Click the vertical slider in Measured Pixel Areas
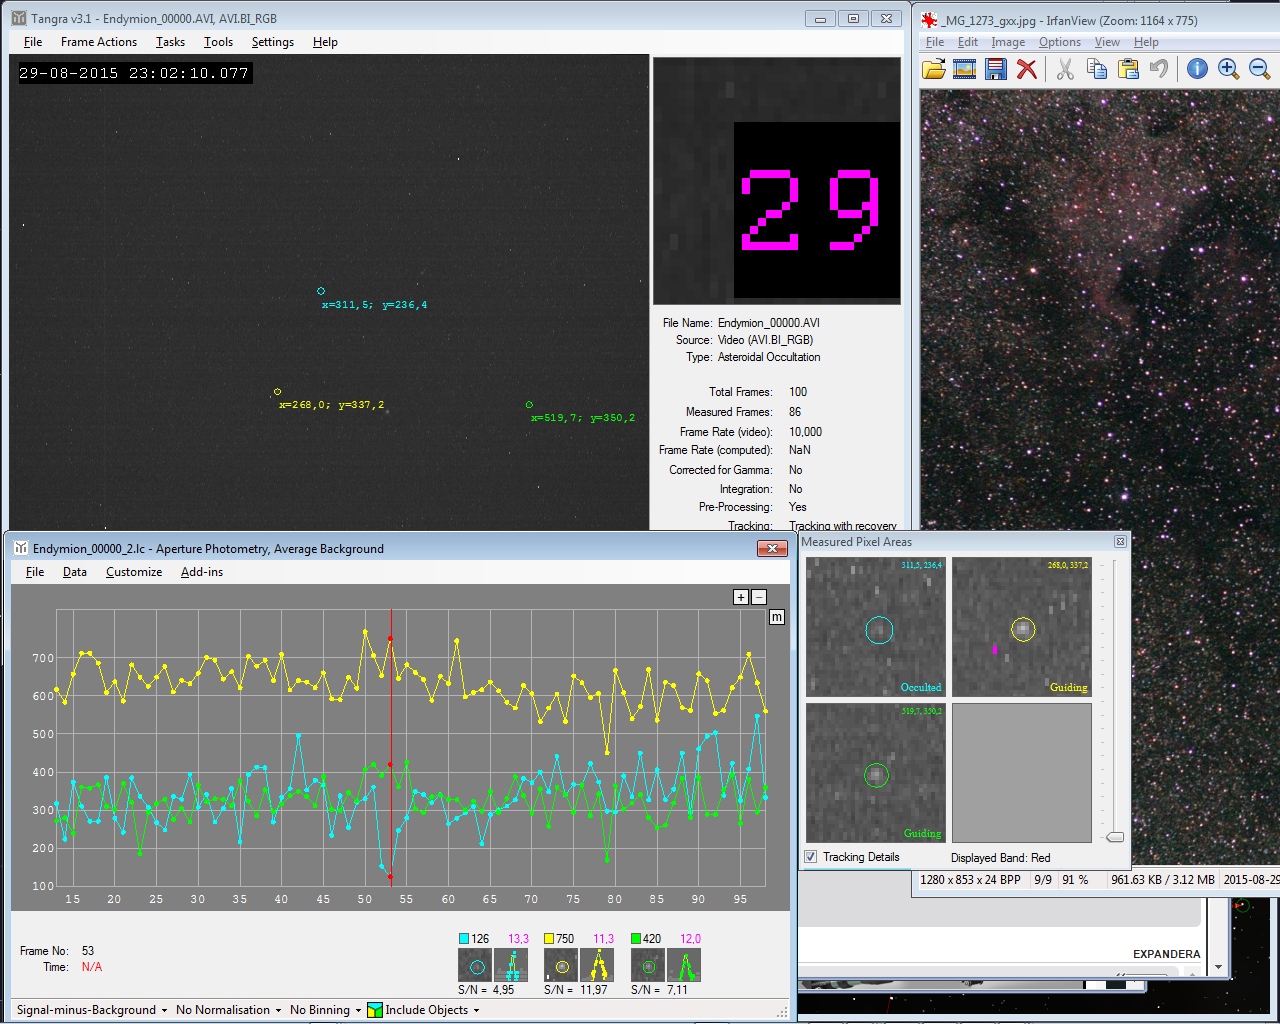 [x=1115, y=836]
